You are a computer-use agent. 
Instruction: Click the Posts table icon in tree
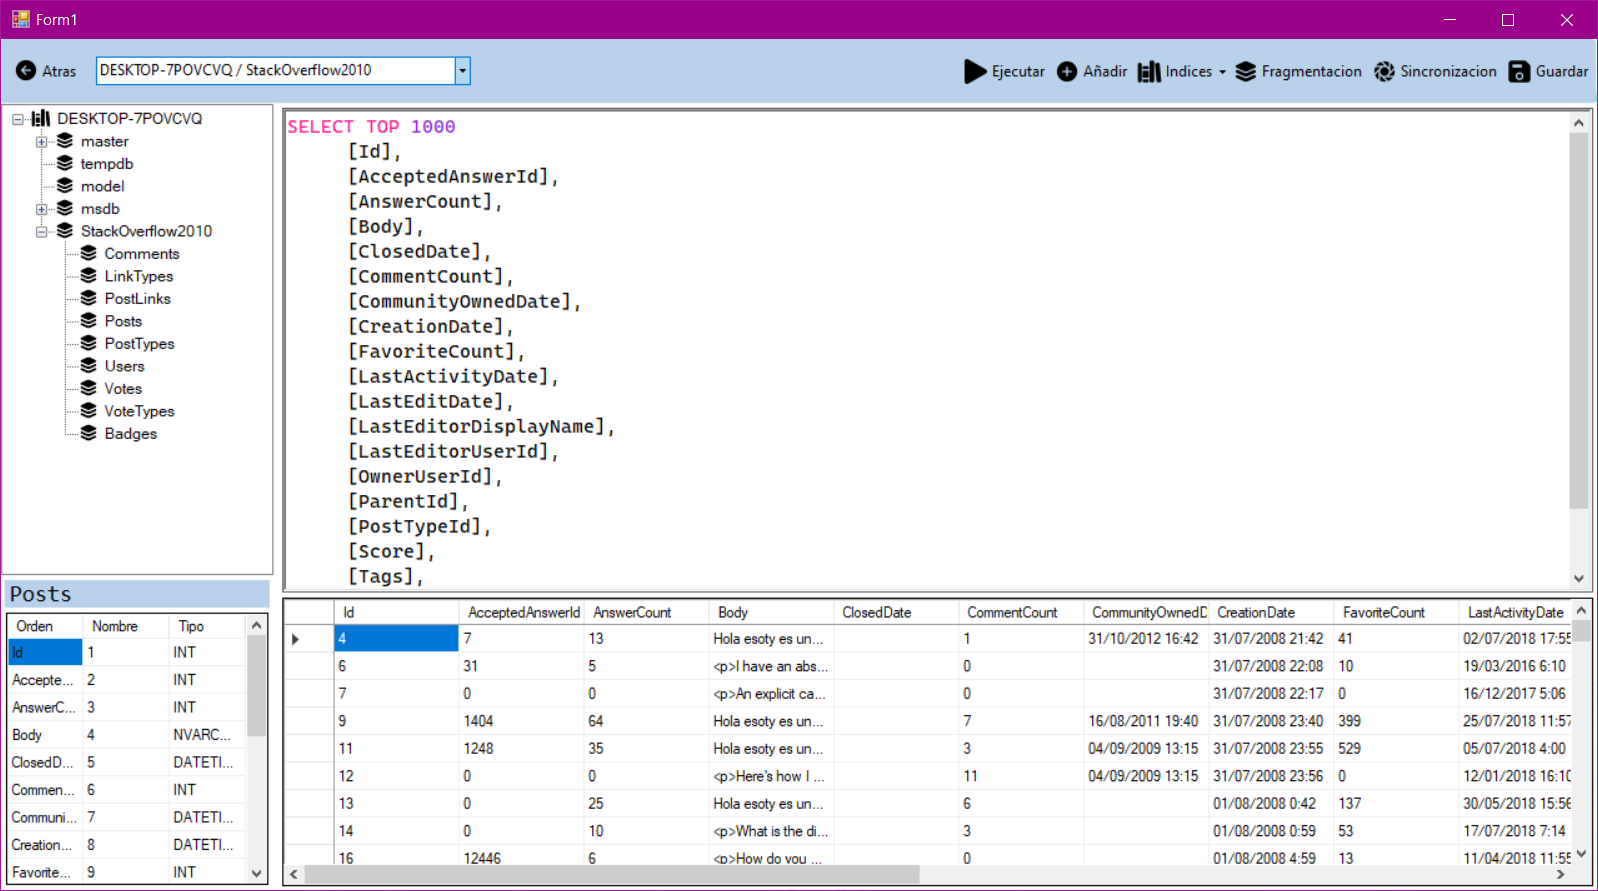[89, 321]
